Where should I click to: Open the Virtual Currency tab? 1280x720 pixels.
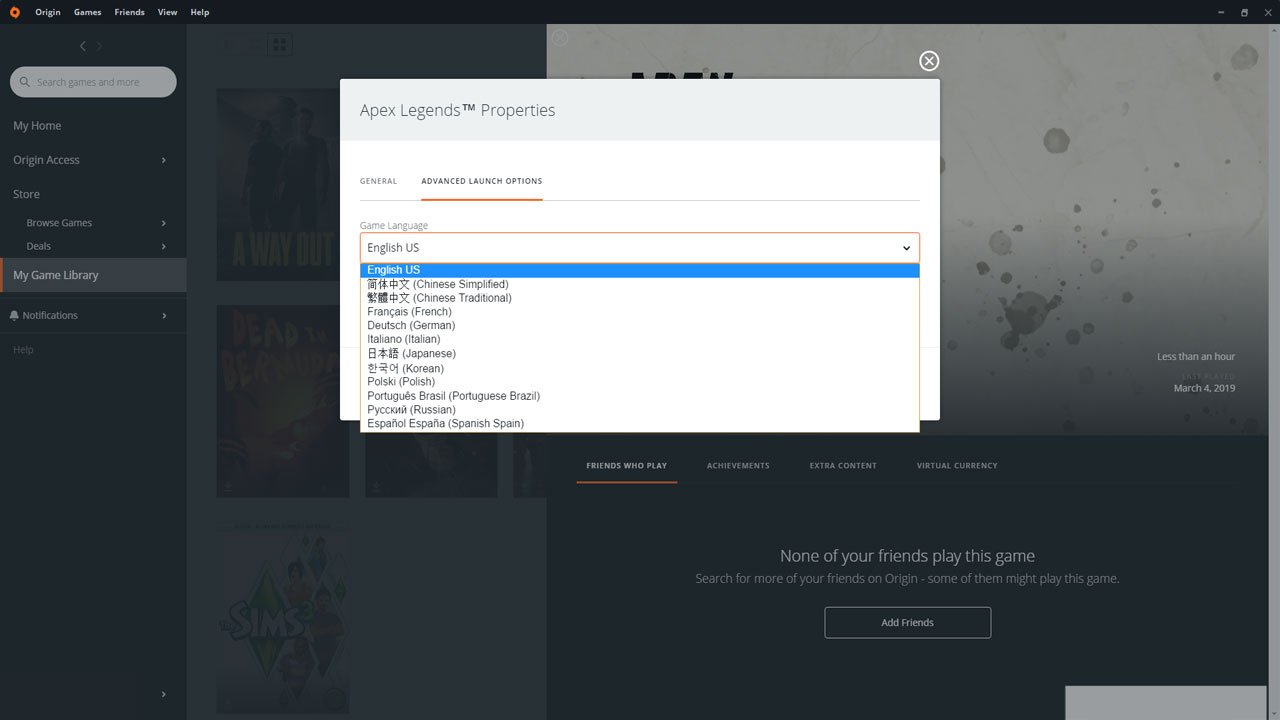[957, 466]
